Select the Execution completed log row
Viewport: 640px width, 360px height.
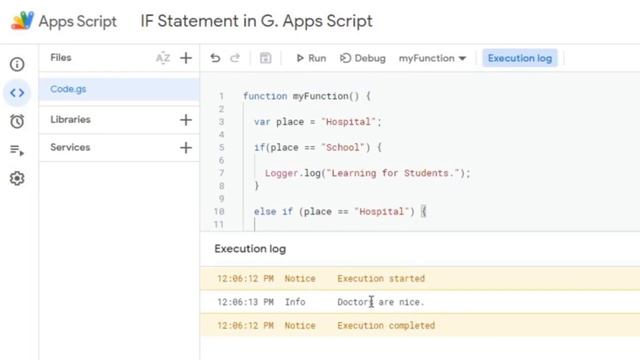tap(420, 325)
